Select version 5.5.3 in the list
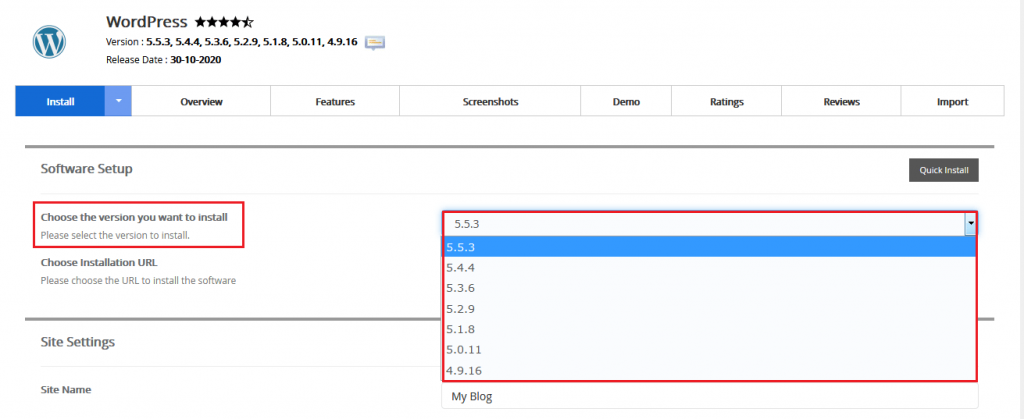 point(710,247)
